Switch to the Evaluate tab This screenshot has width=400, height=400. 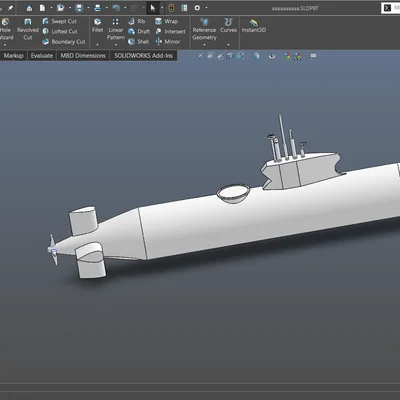point(42,56)
